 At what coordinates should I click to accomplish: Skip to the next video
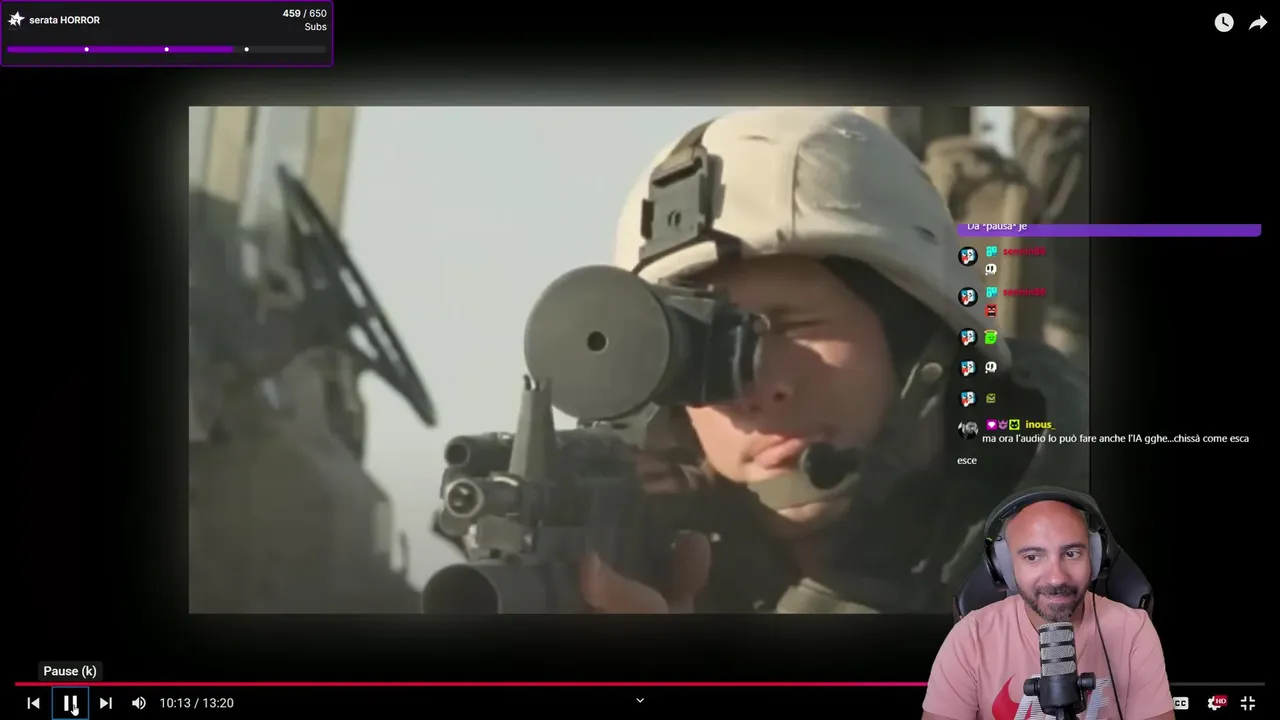coord(105,703)
